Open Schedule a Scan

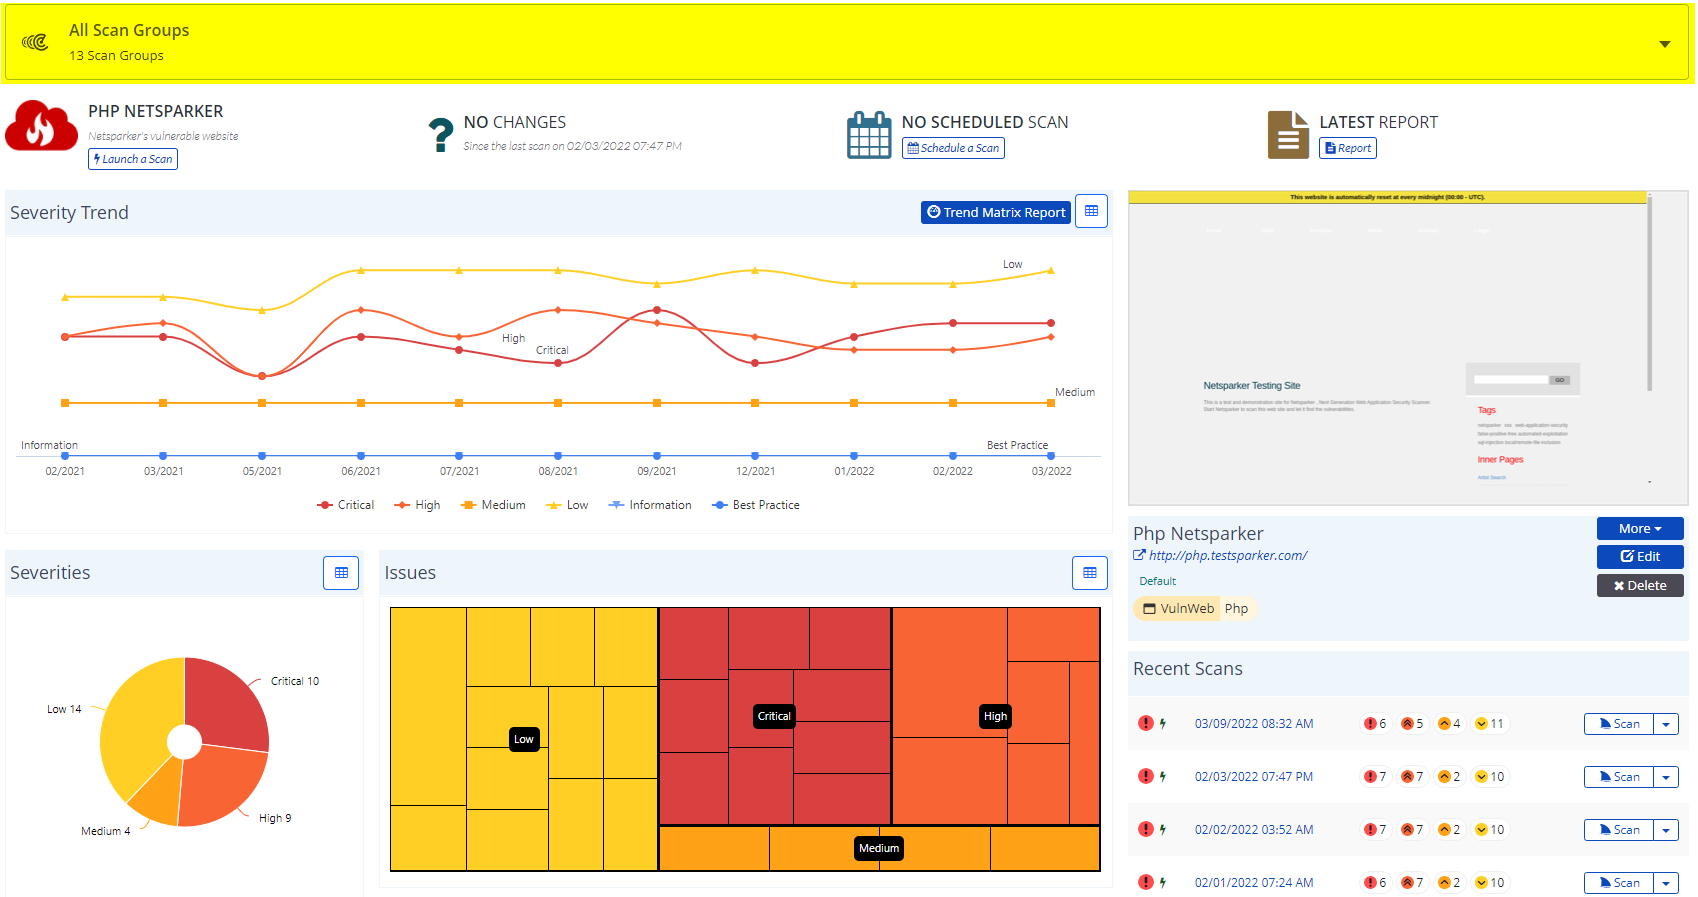pyautogui.click(x=953, y=148)
